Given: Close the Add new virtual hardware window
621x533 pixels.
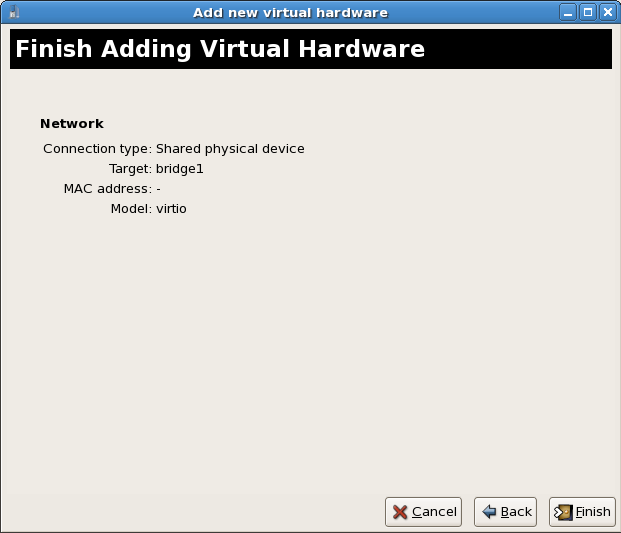Looking at the screenshot, I should pos(608,12).
